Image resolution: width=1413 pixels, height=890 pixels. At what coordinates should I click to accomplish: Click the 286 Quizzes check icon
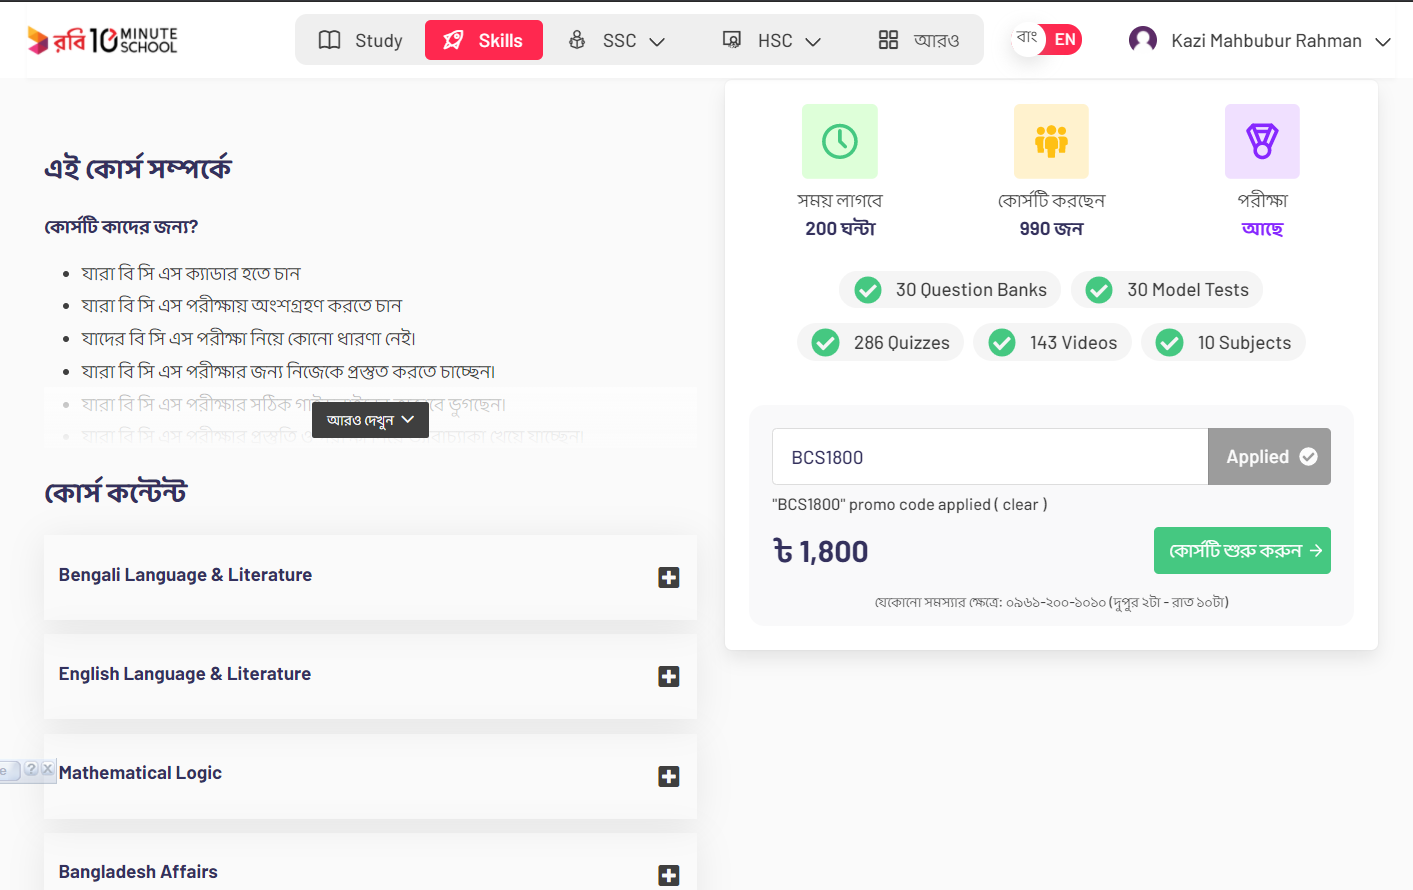coord(825,343)
